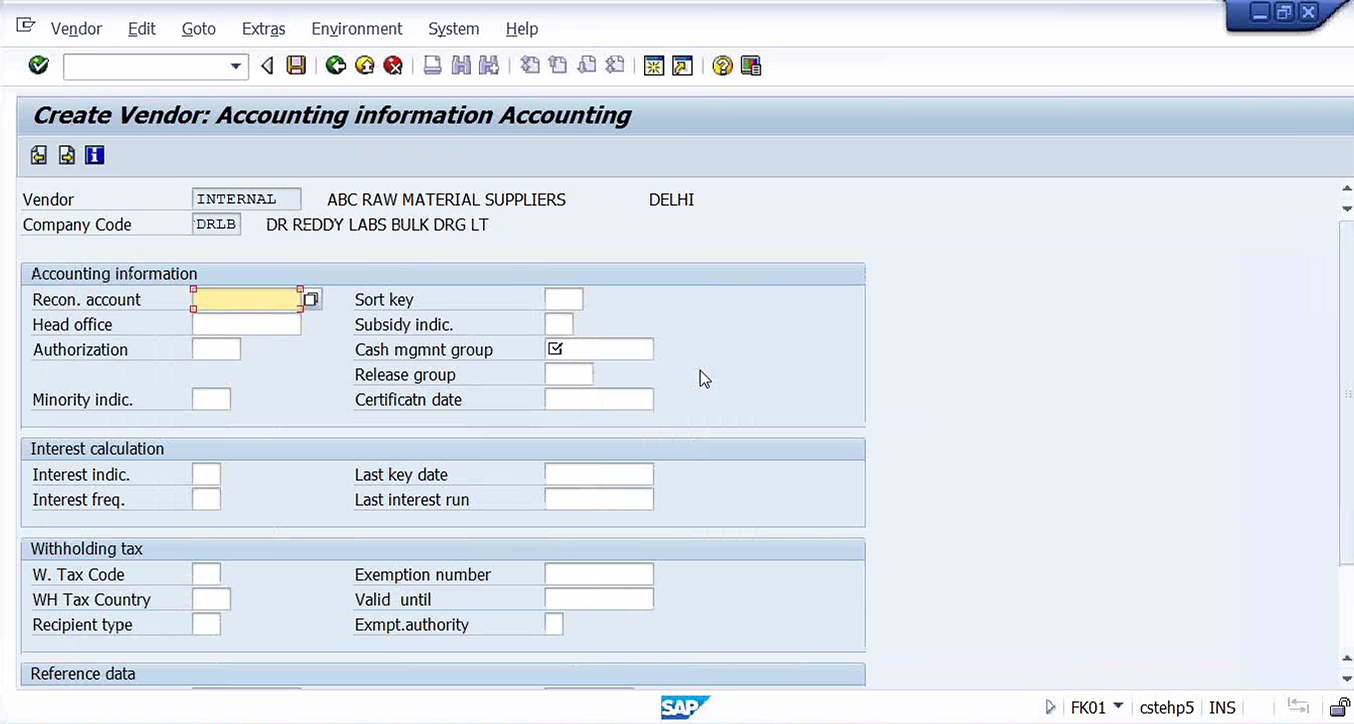Save the vendor with the floppy disk icon
The height and width of the screenshot is (724, 1354).
296,66
